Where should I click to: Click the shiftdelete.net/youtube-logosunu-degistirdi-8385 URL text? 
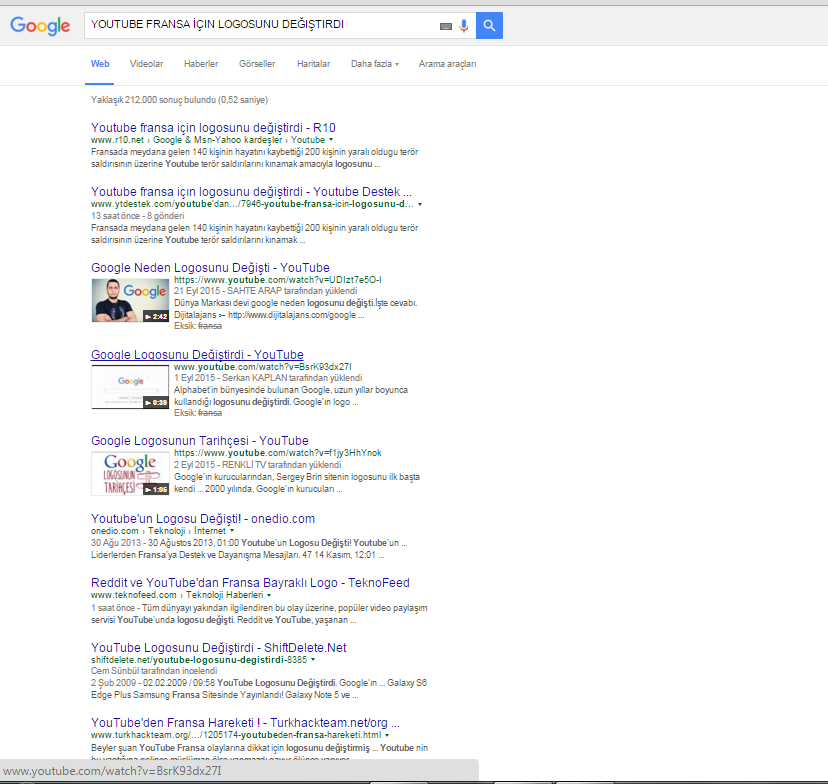point(199,660)
